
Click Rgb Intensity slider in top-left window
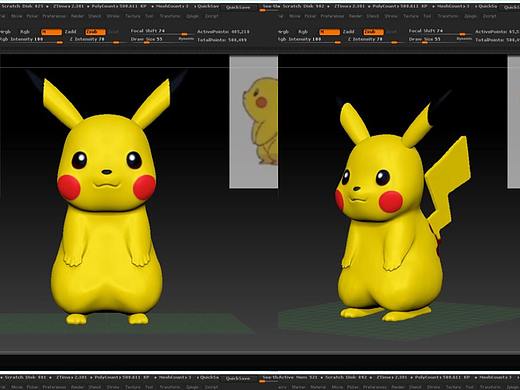(x=31, y=40)
